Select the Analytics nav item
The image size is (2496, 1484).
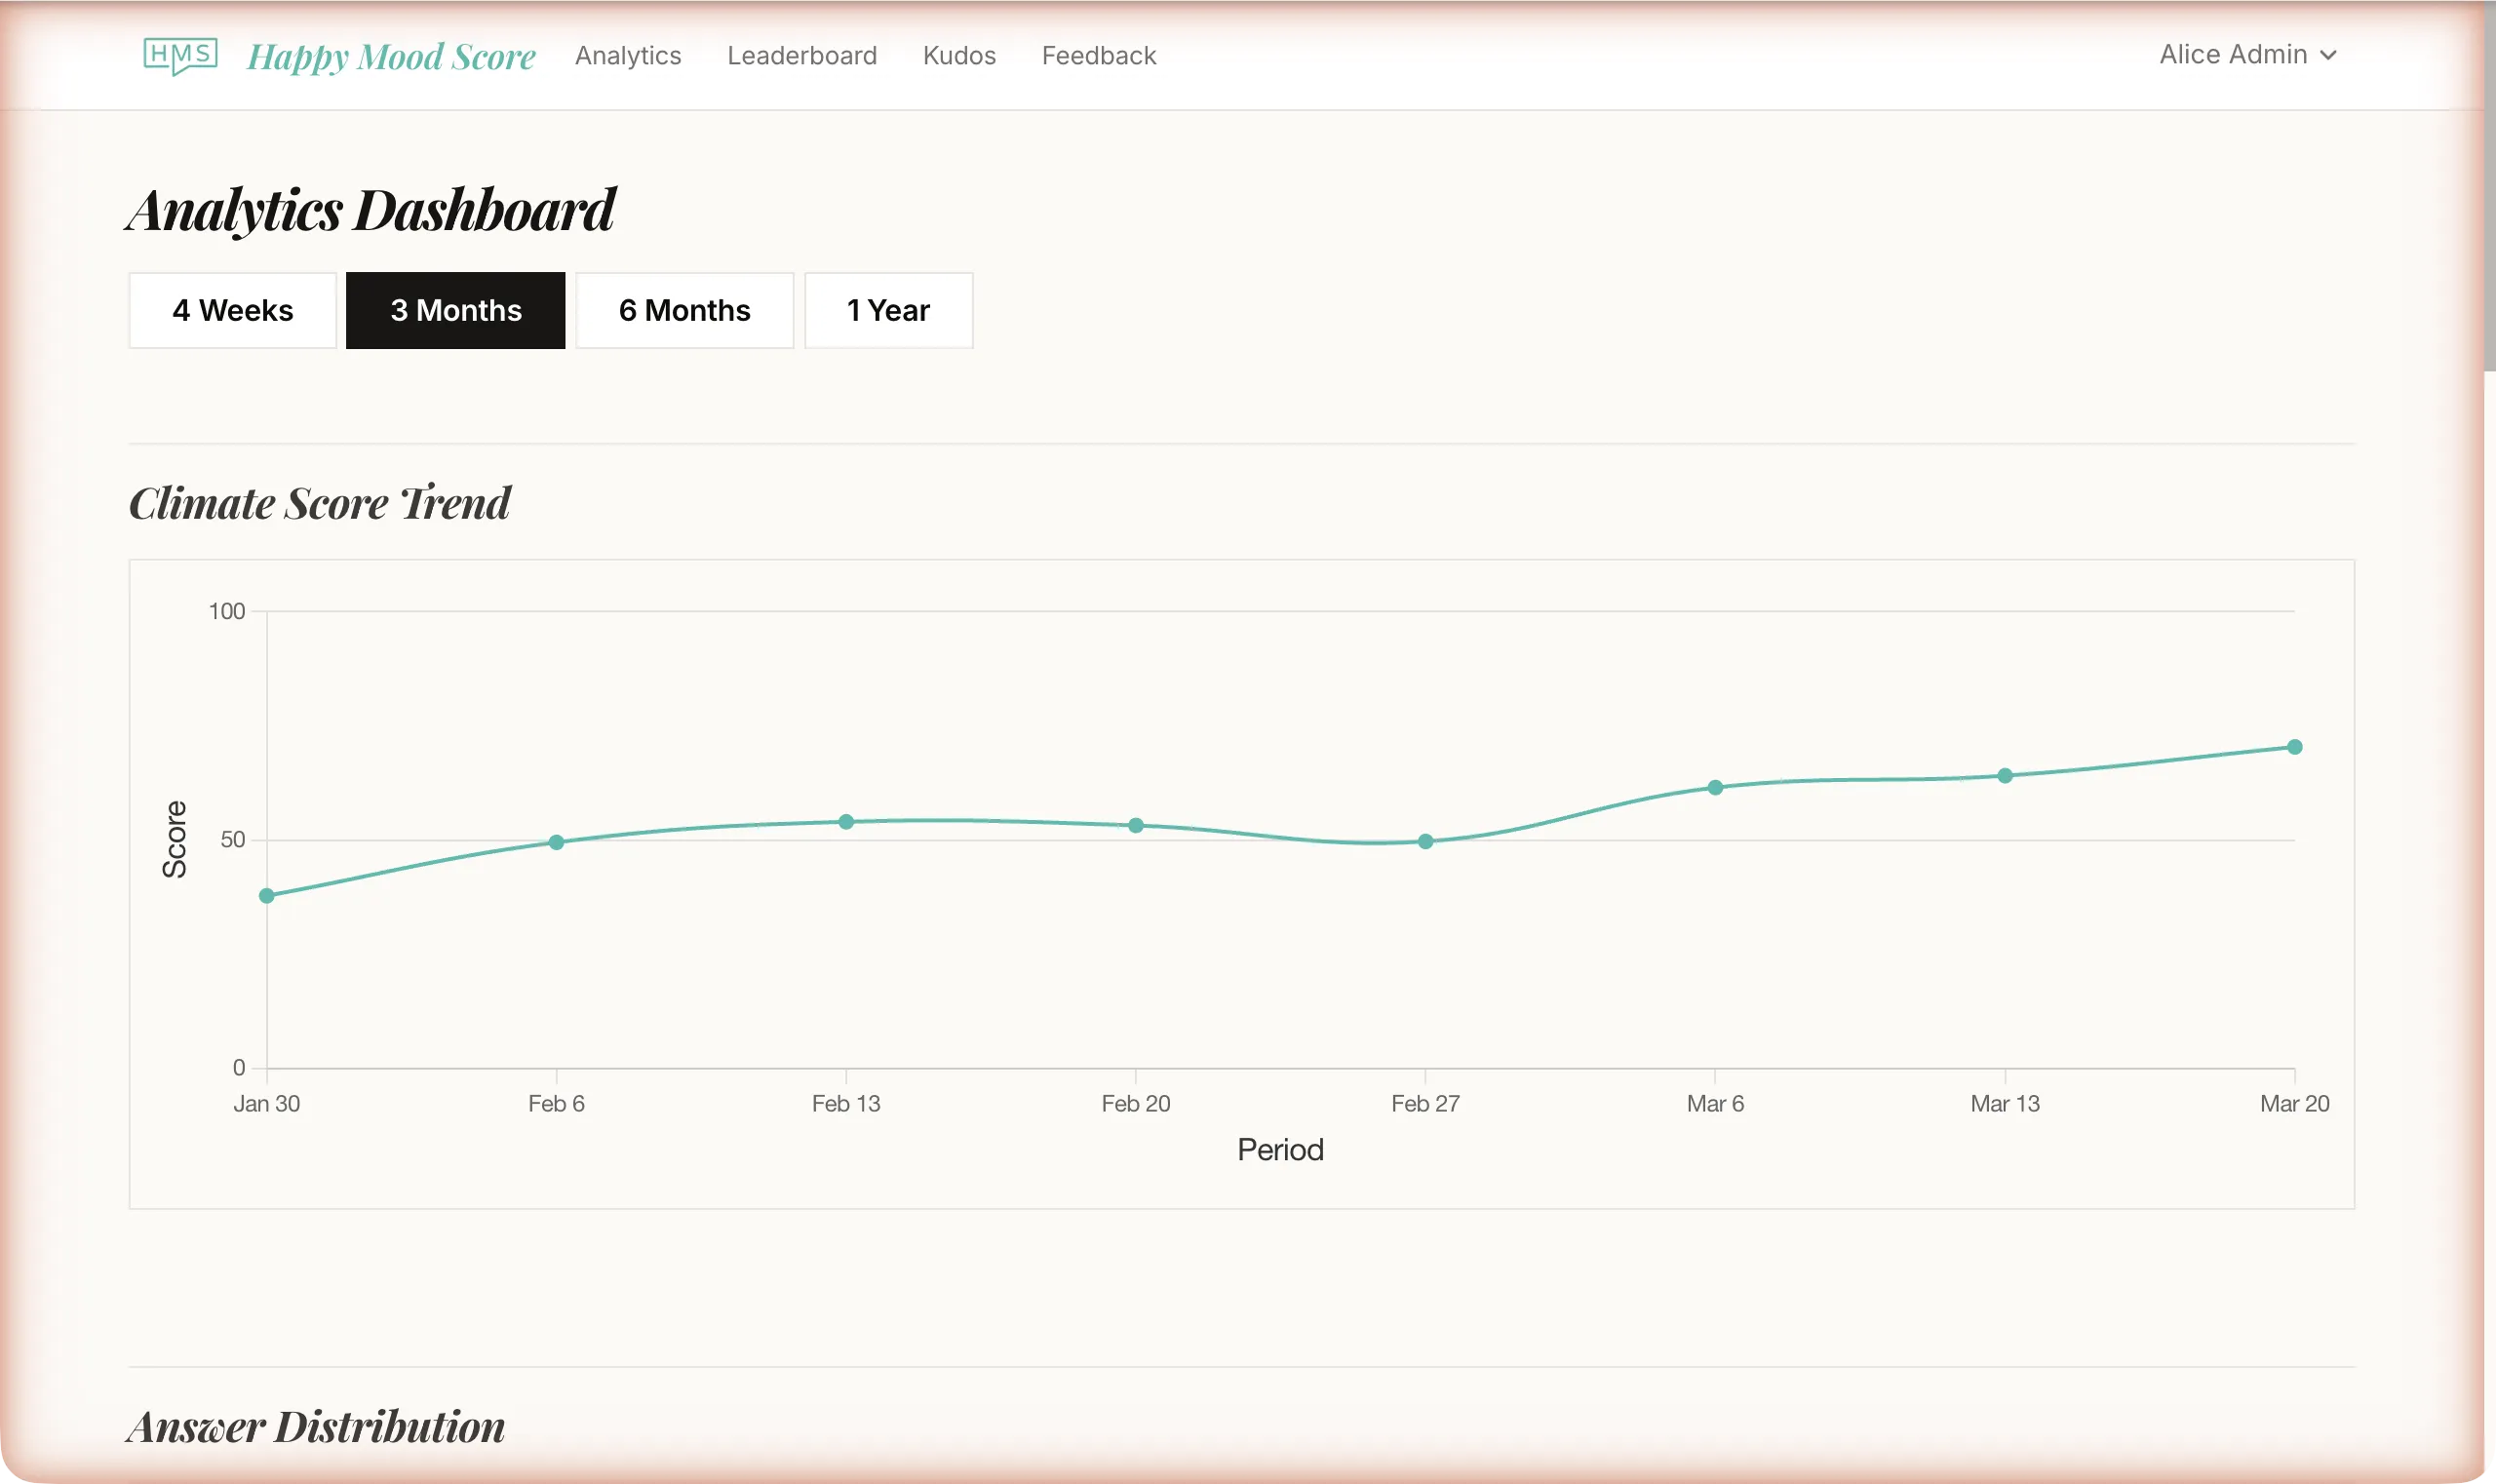[627, 56]
